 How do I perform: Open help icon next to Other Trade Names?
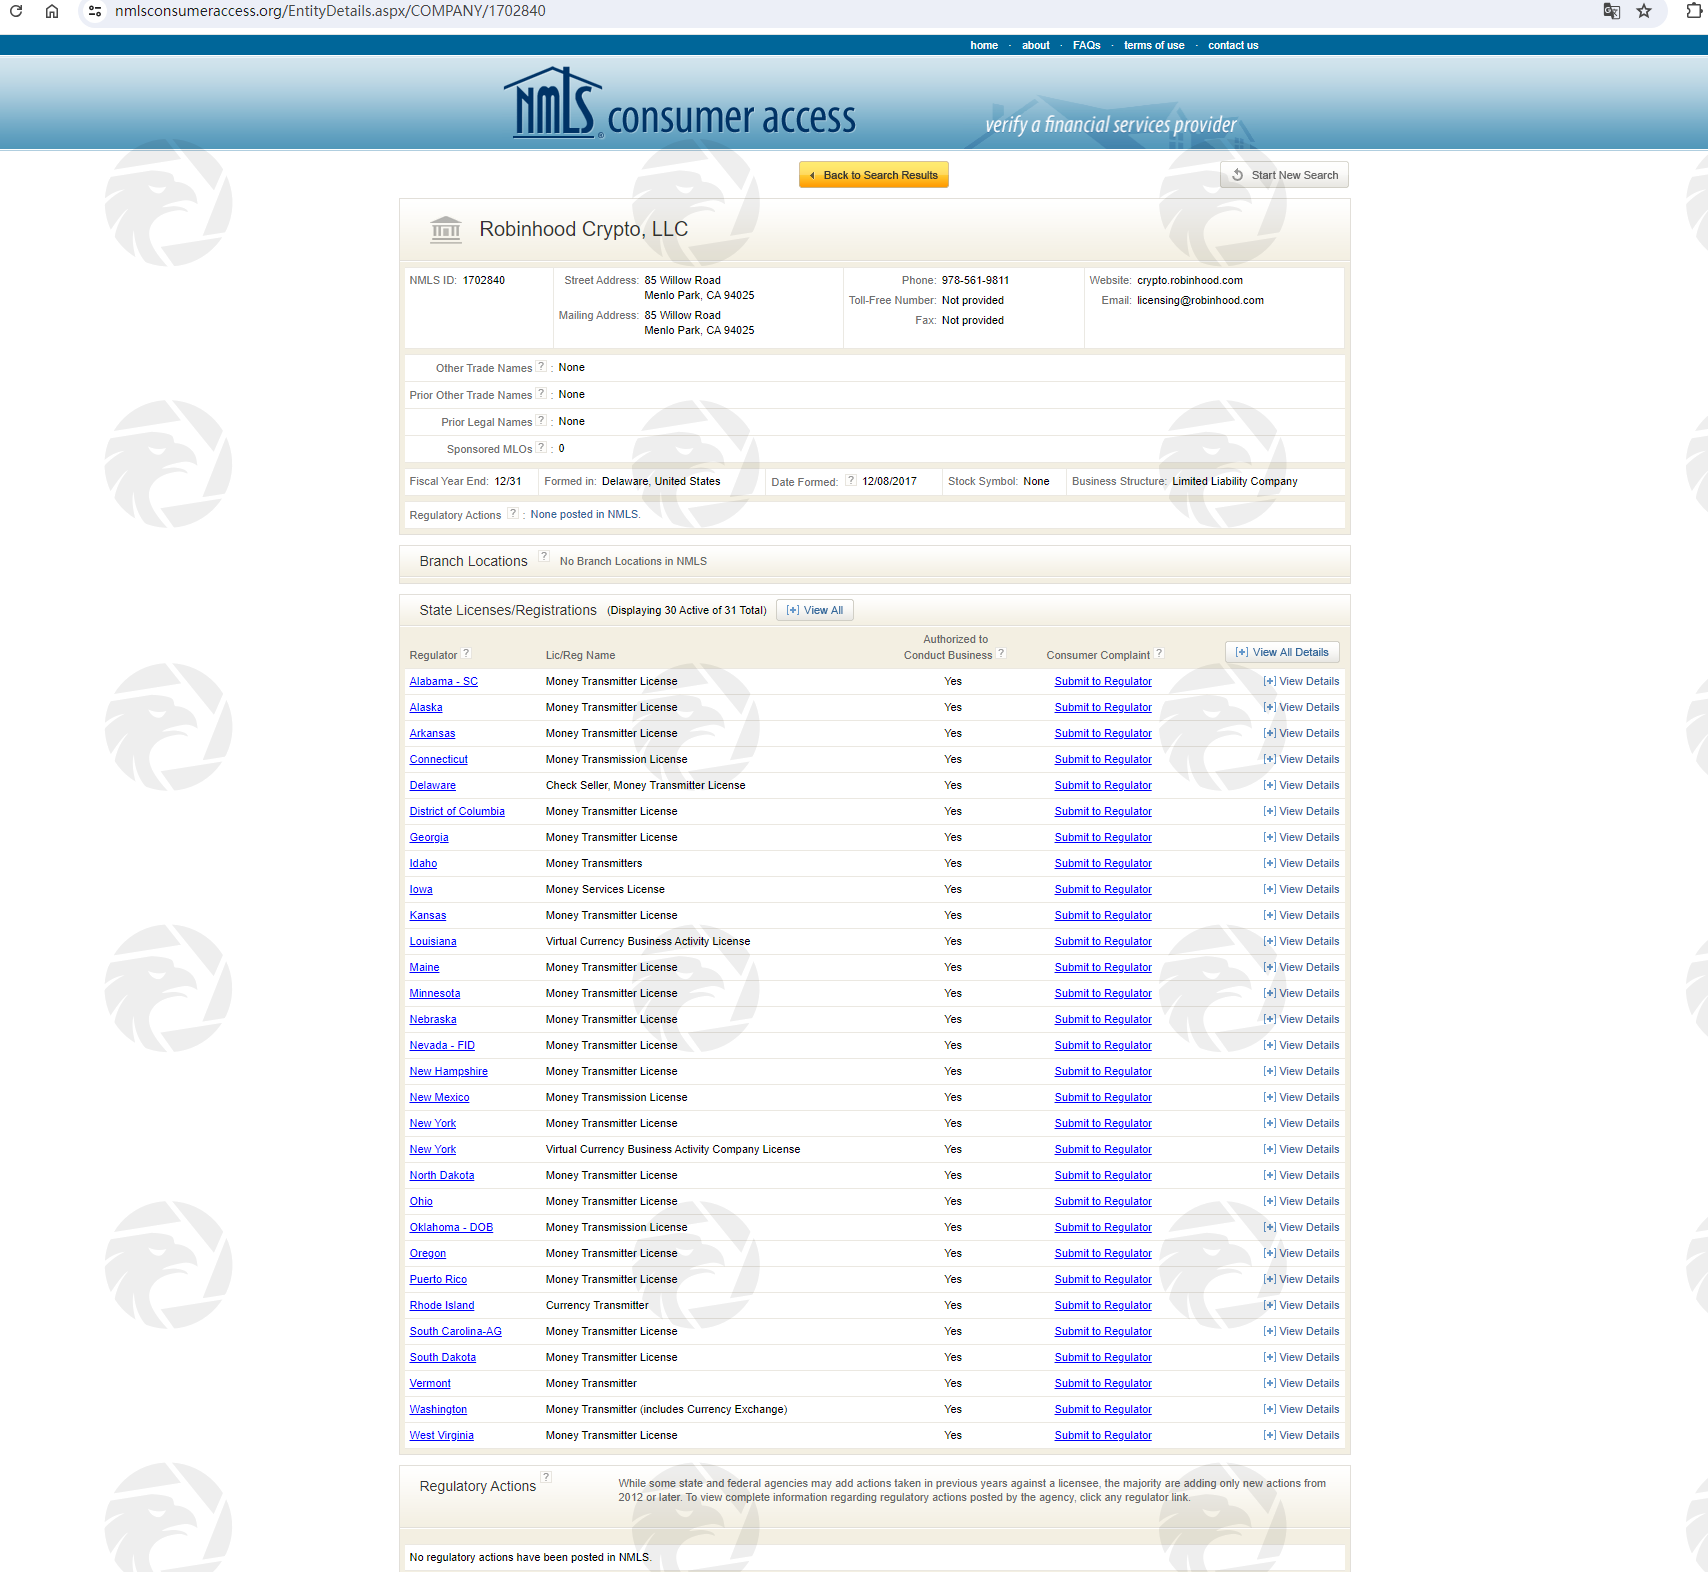[x=541, y=366]
